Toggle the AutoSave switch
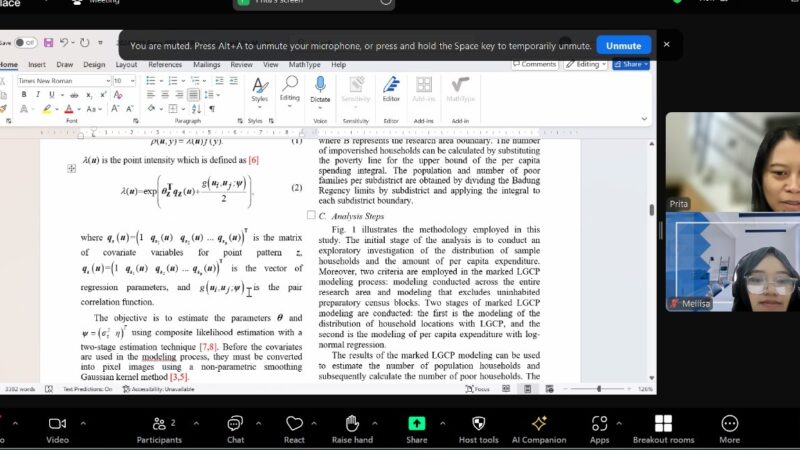The height and width of the screenshot is (450, 800). click(x=26, y=43)
